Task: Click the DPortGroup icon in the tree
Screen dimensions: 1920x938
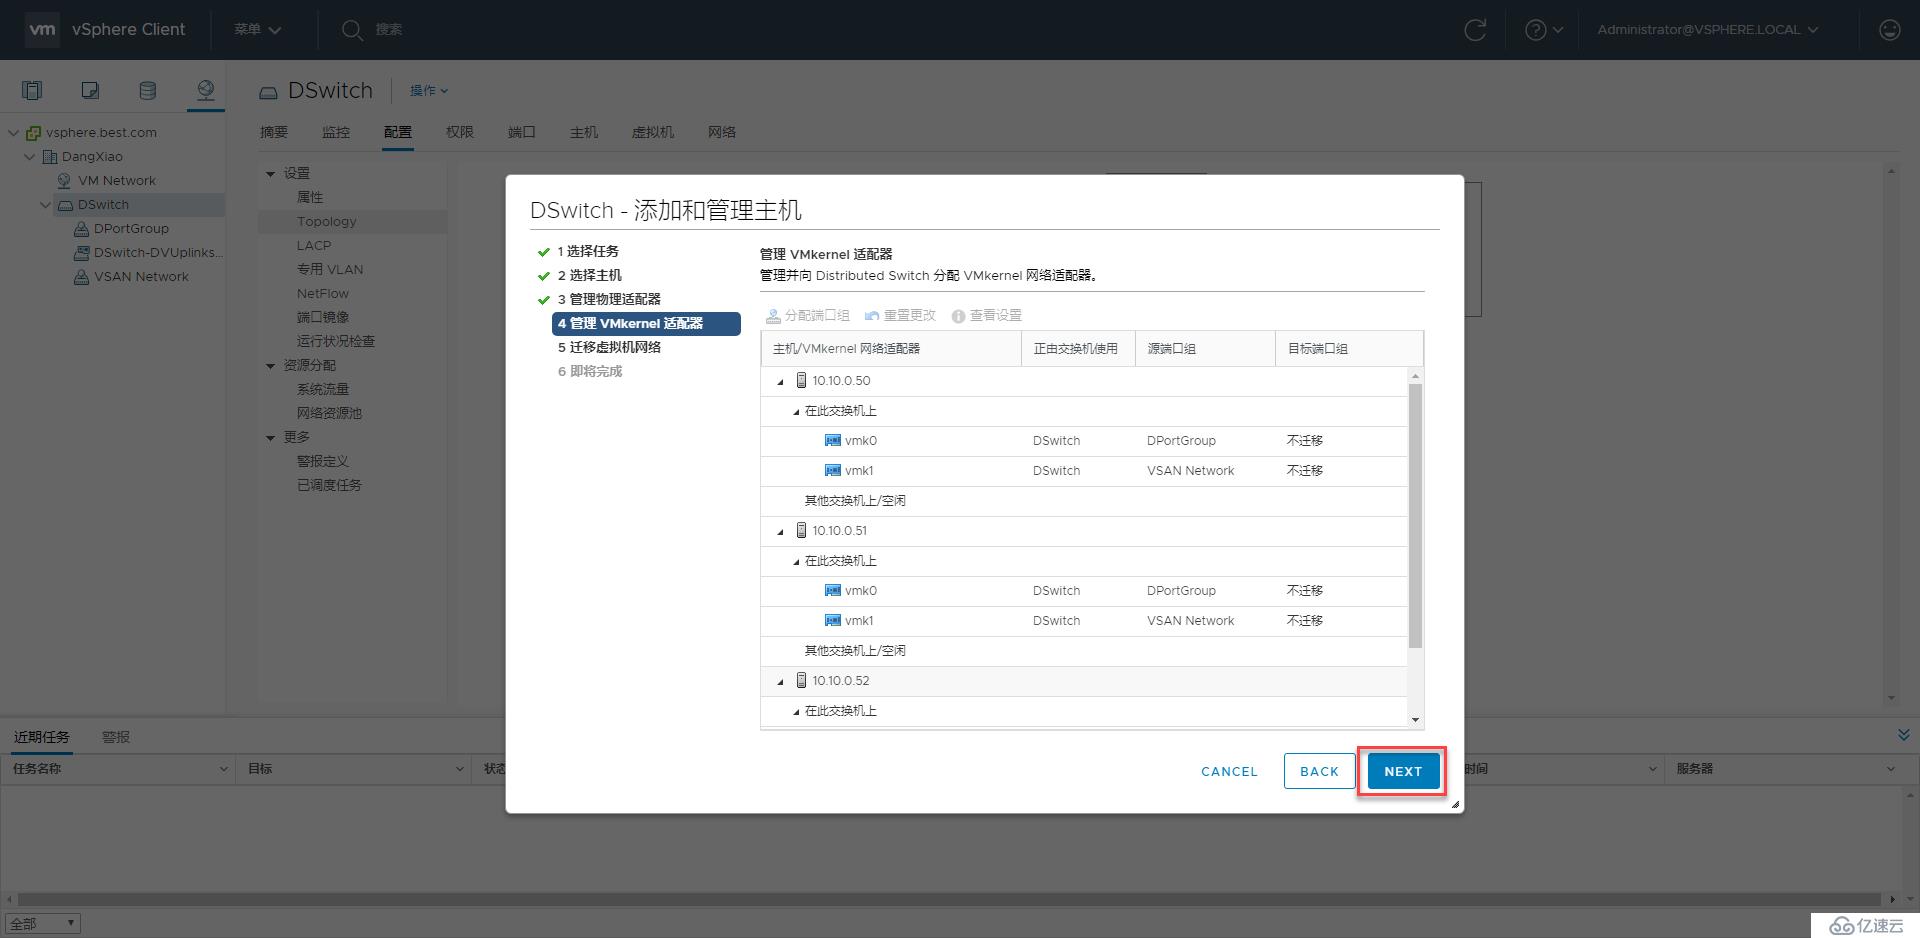Action: tap(82, 228)
